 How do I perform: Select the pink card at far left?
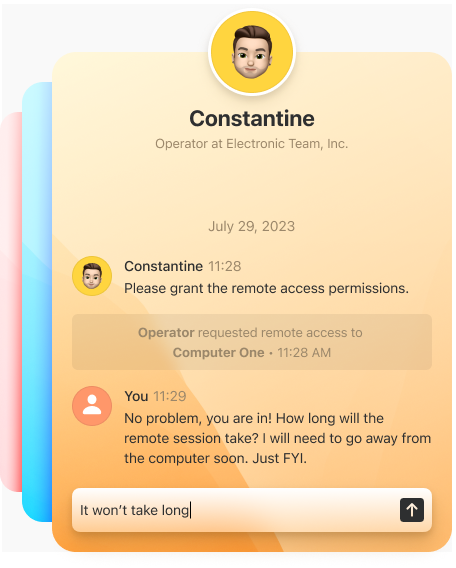click(11, 302)
